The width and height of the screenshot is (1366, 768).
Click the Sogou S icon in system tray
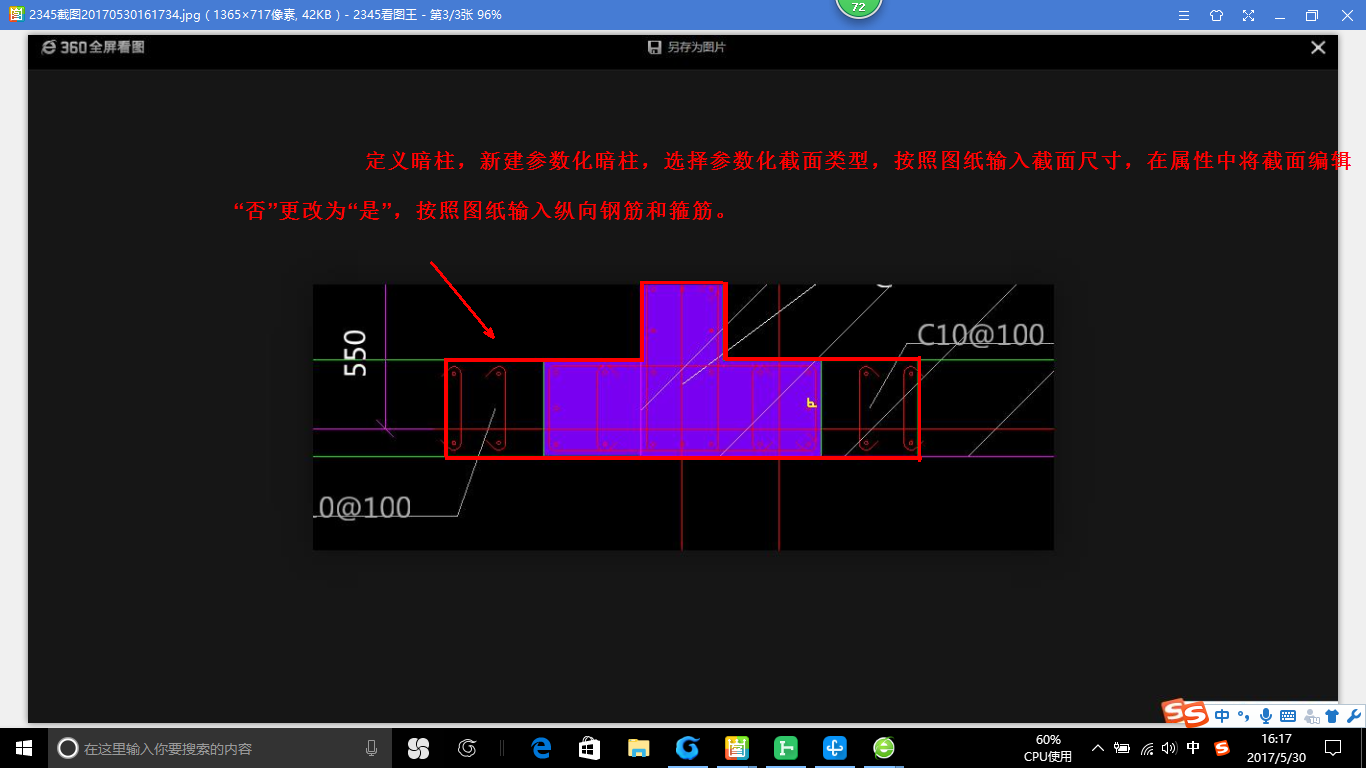pos(1222,748)
